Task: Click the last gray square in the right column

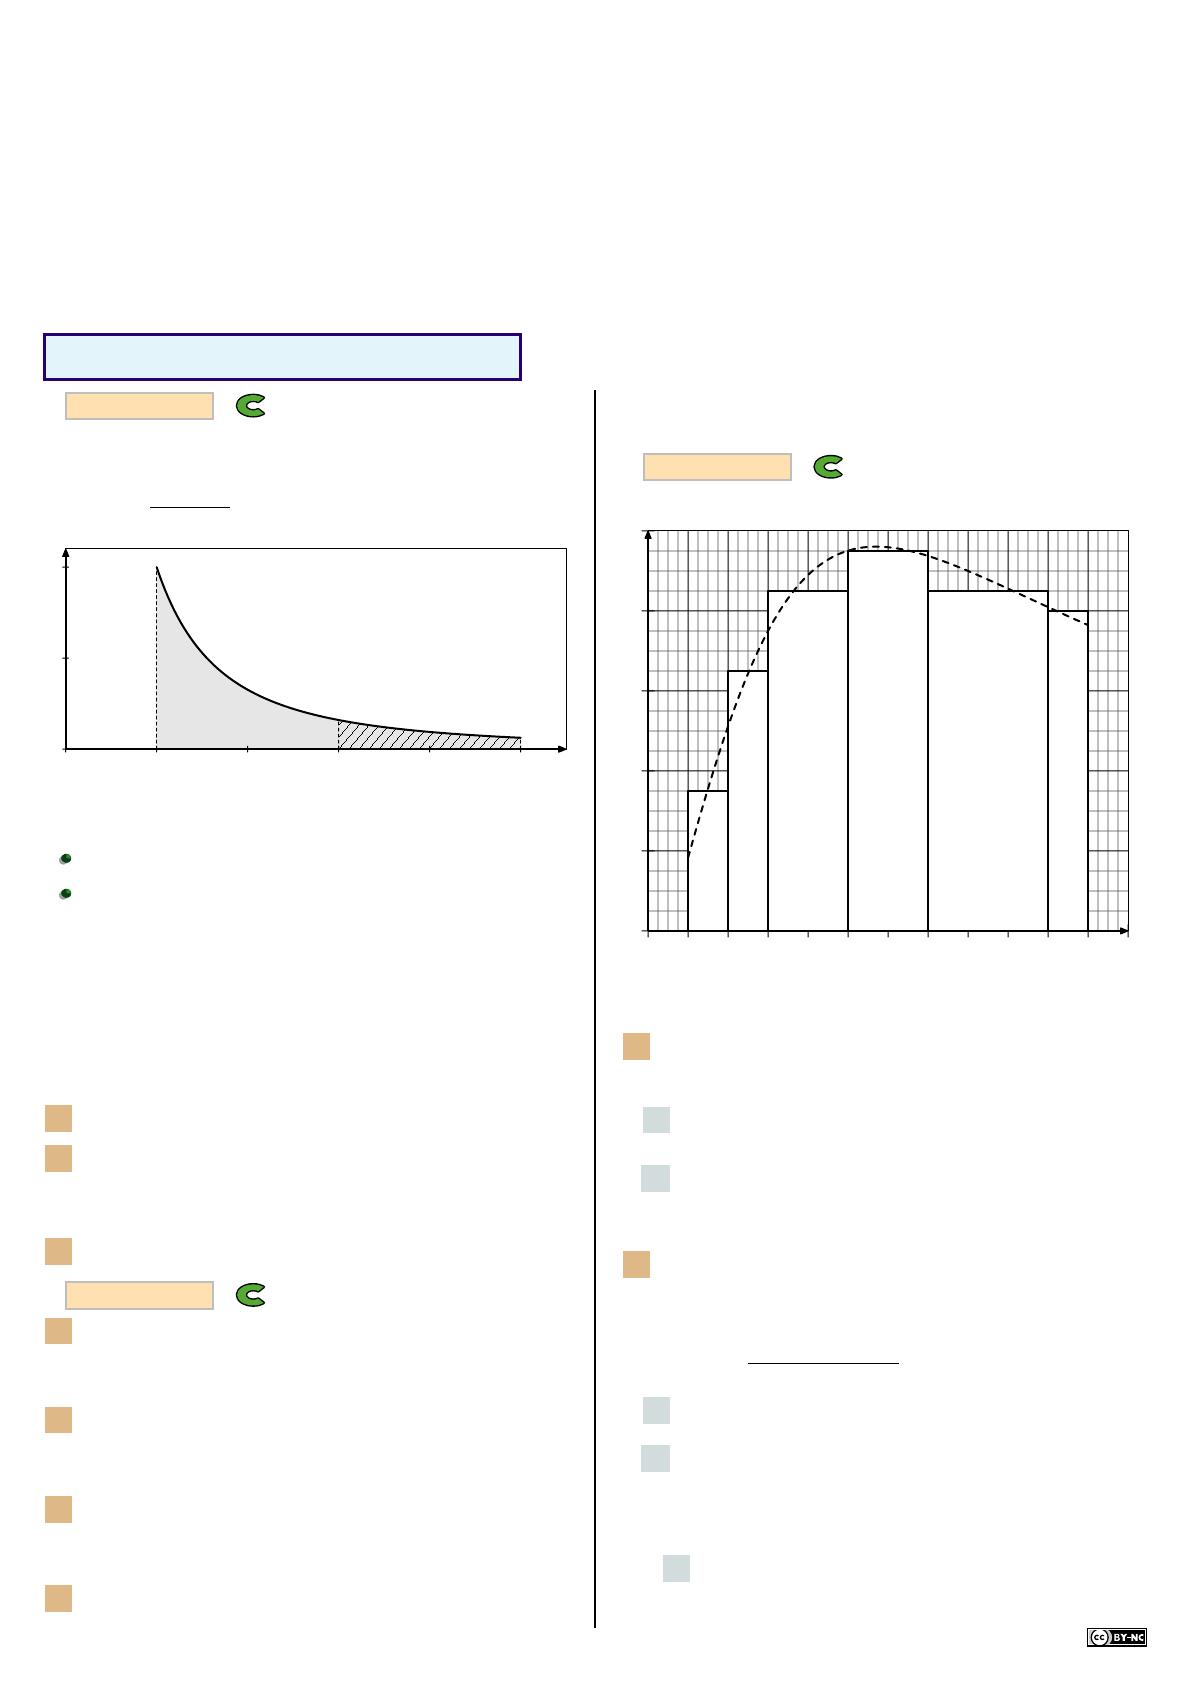Action: [x=676, y=1568]
